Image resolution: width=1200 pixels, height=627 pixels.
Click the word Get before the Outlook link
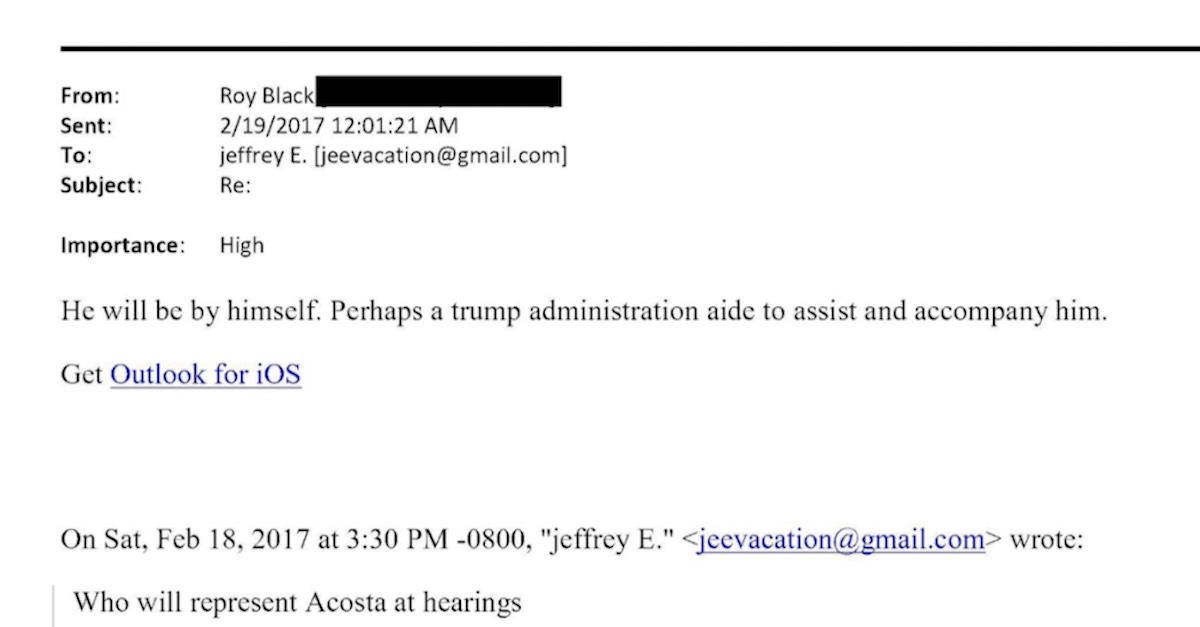tap(82, 375)
